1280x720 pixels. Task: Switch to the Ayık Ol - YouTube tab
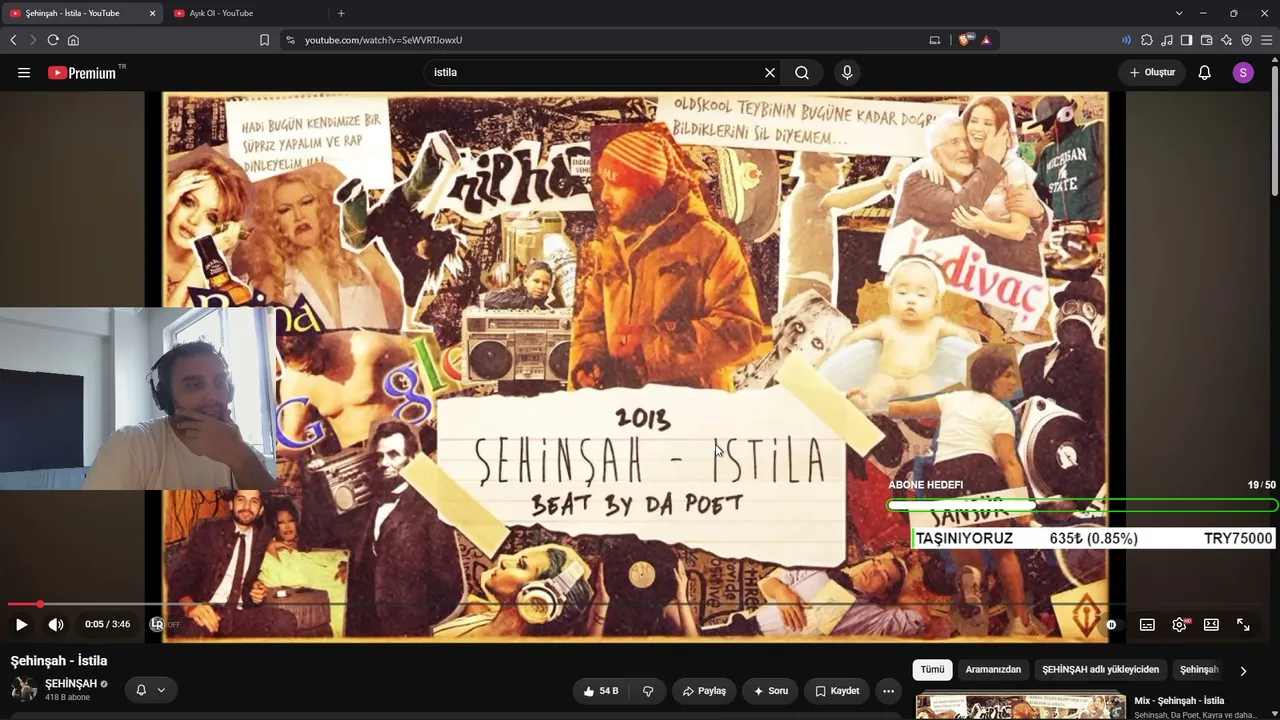pyautogui.click(x=244, y=13)
